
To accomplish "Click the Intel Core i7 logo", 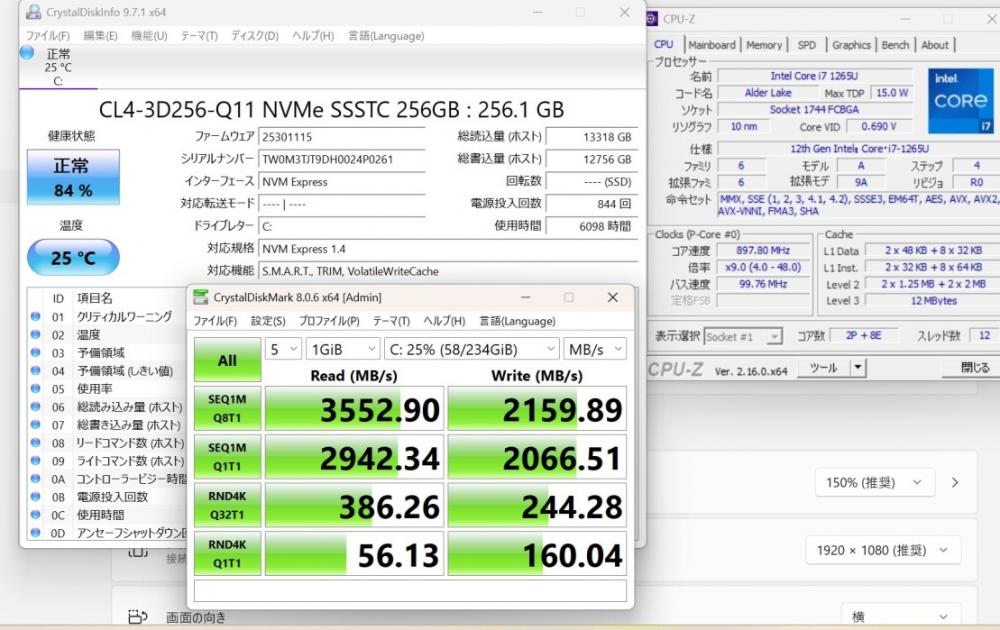I will click(960, 101).
